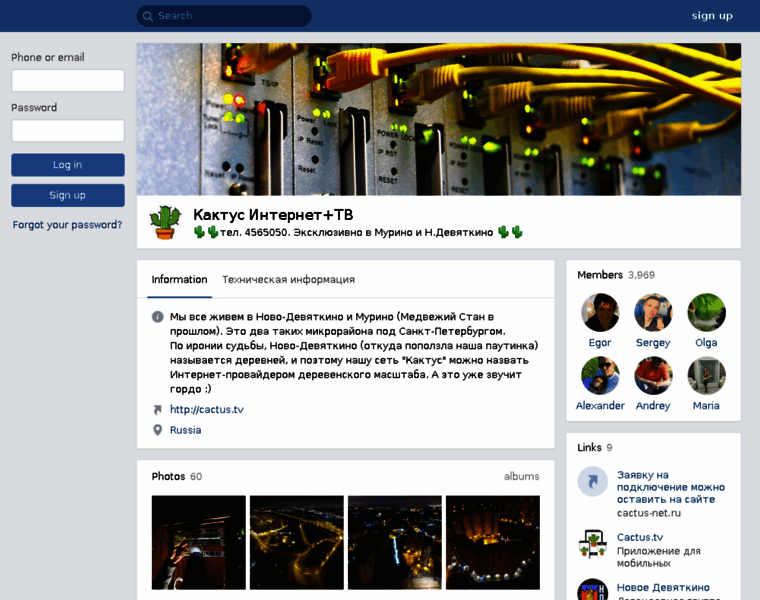
Task: Click the name Egor under members
Action: point(600,343)
